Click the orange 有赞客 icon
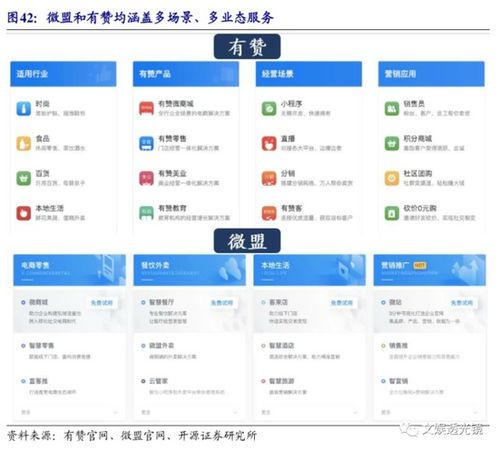The image size is (499, 451). [269, 213]
